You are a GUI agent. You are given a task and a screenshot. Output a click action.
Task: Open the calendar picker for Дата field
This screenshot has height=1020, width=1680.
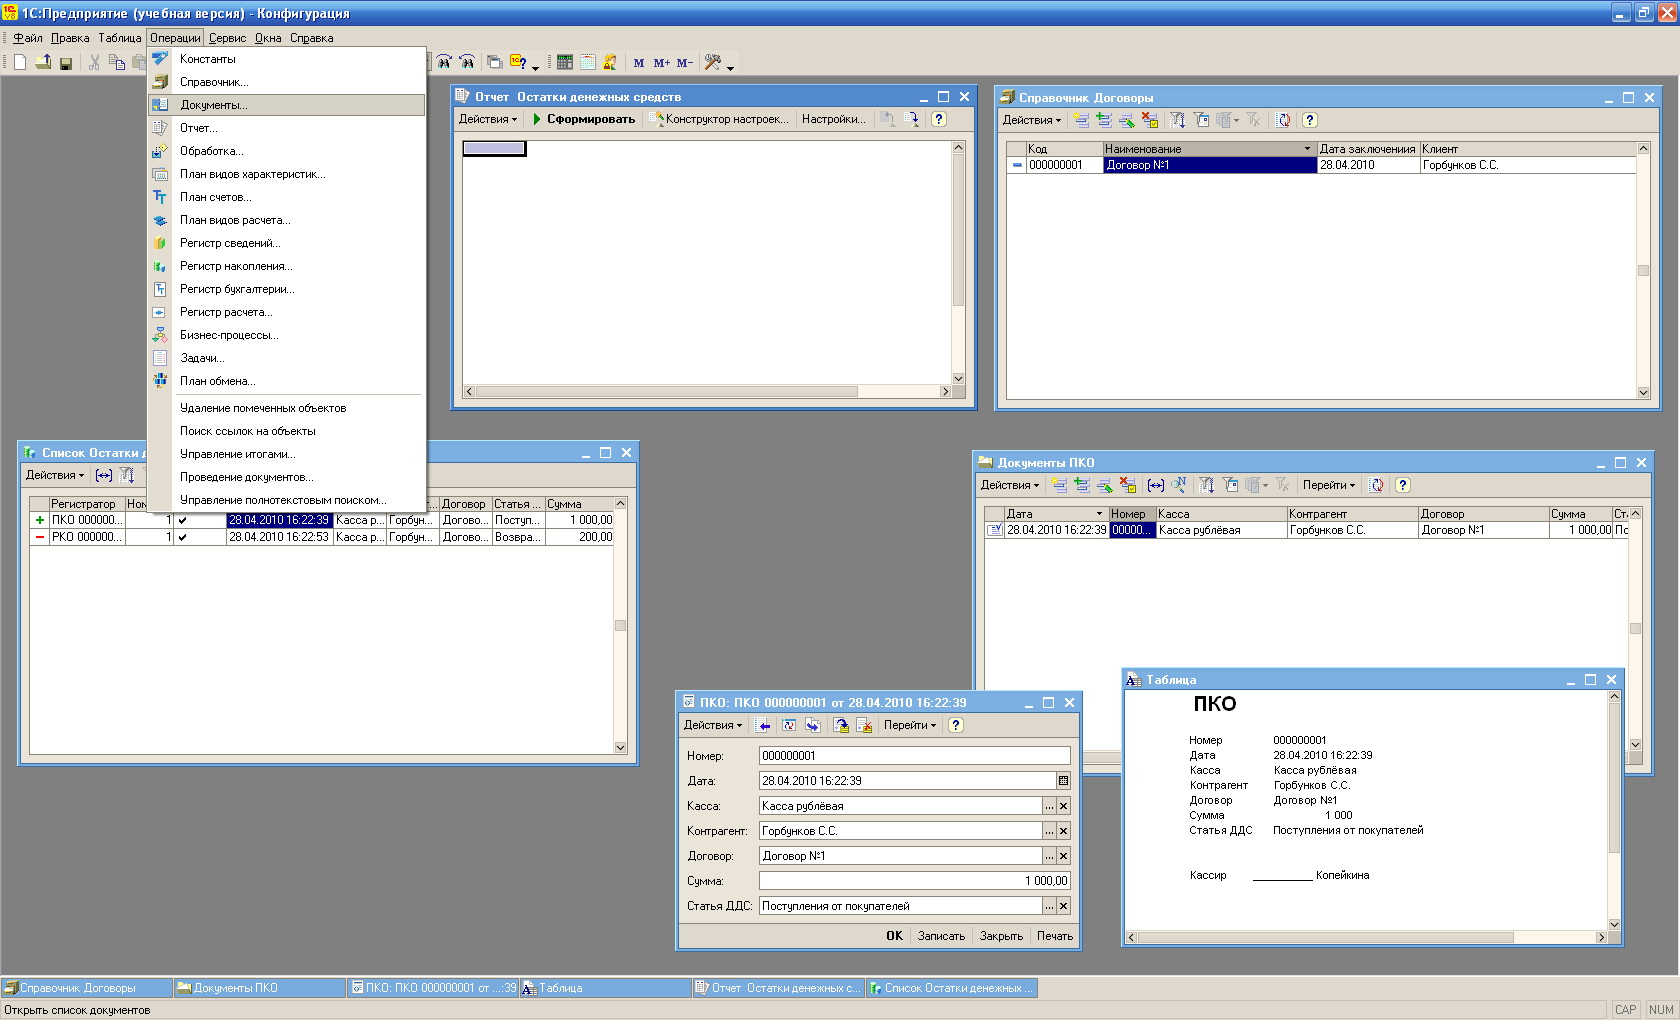pyautogui.click(x=1063, y=781)
